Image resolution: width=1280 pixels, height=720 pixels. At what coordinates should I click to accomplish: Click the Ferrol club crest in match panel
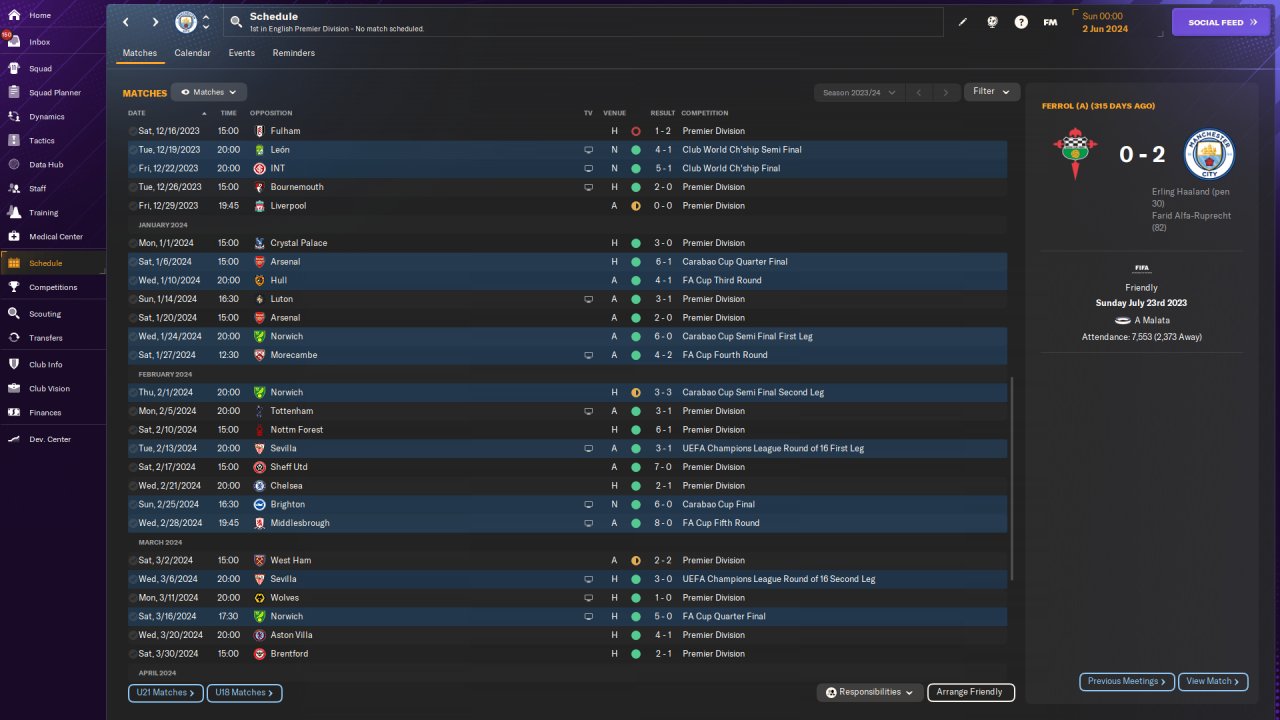1075,155
